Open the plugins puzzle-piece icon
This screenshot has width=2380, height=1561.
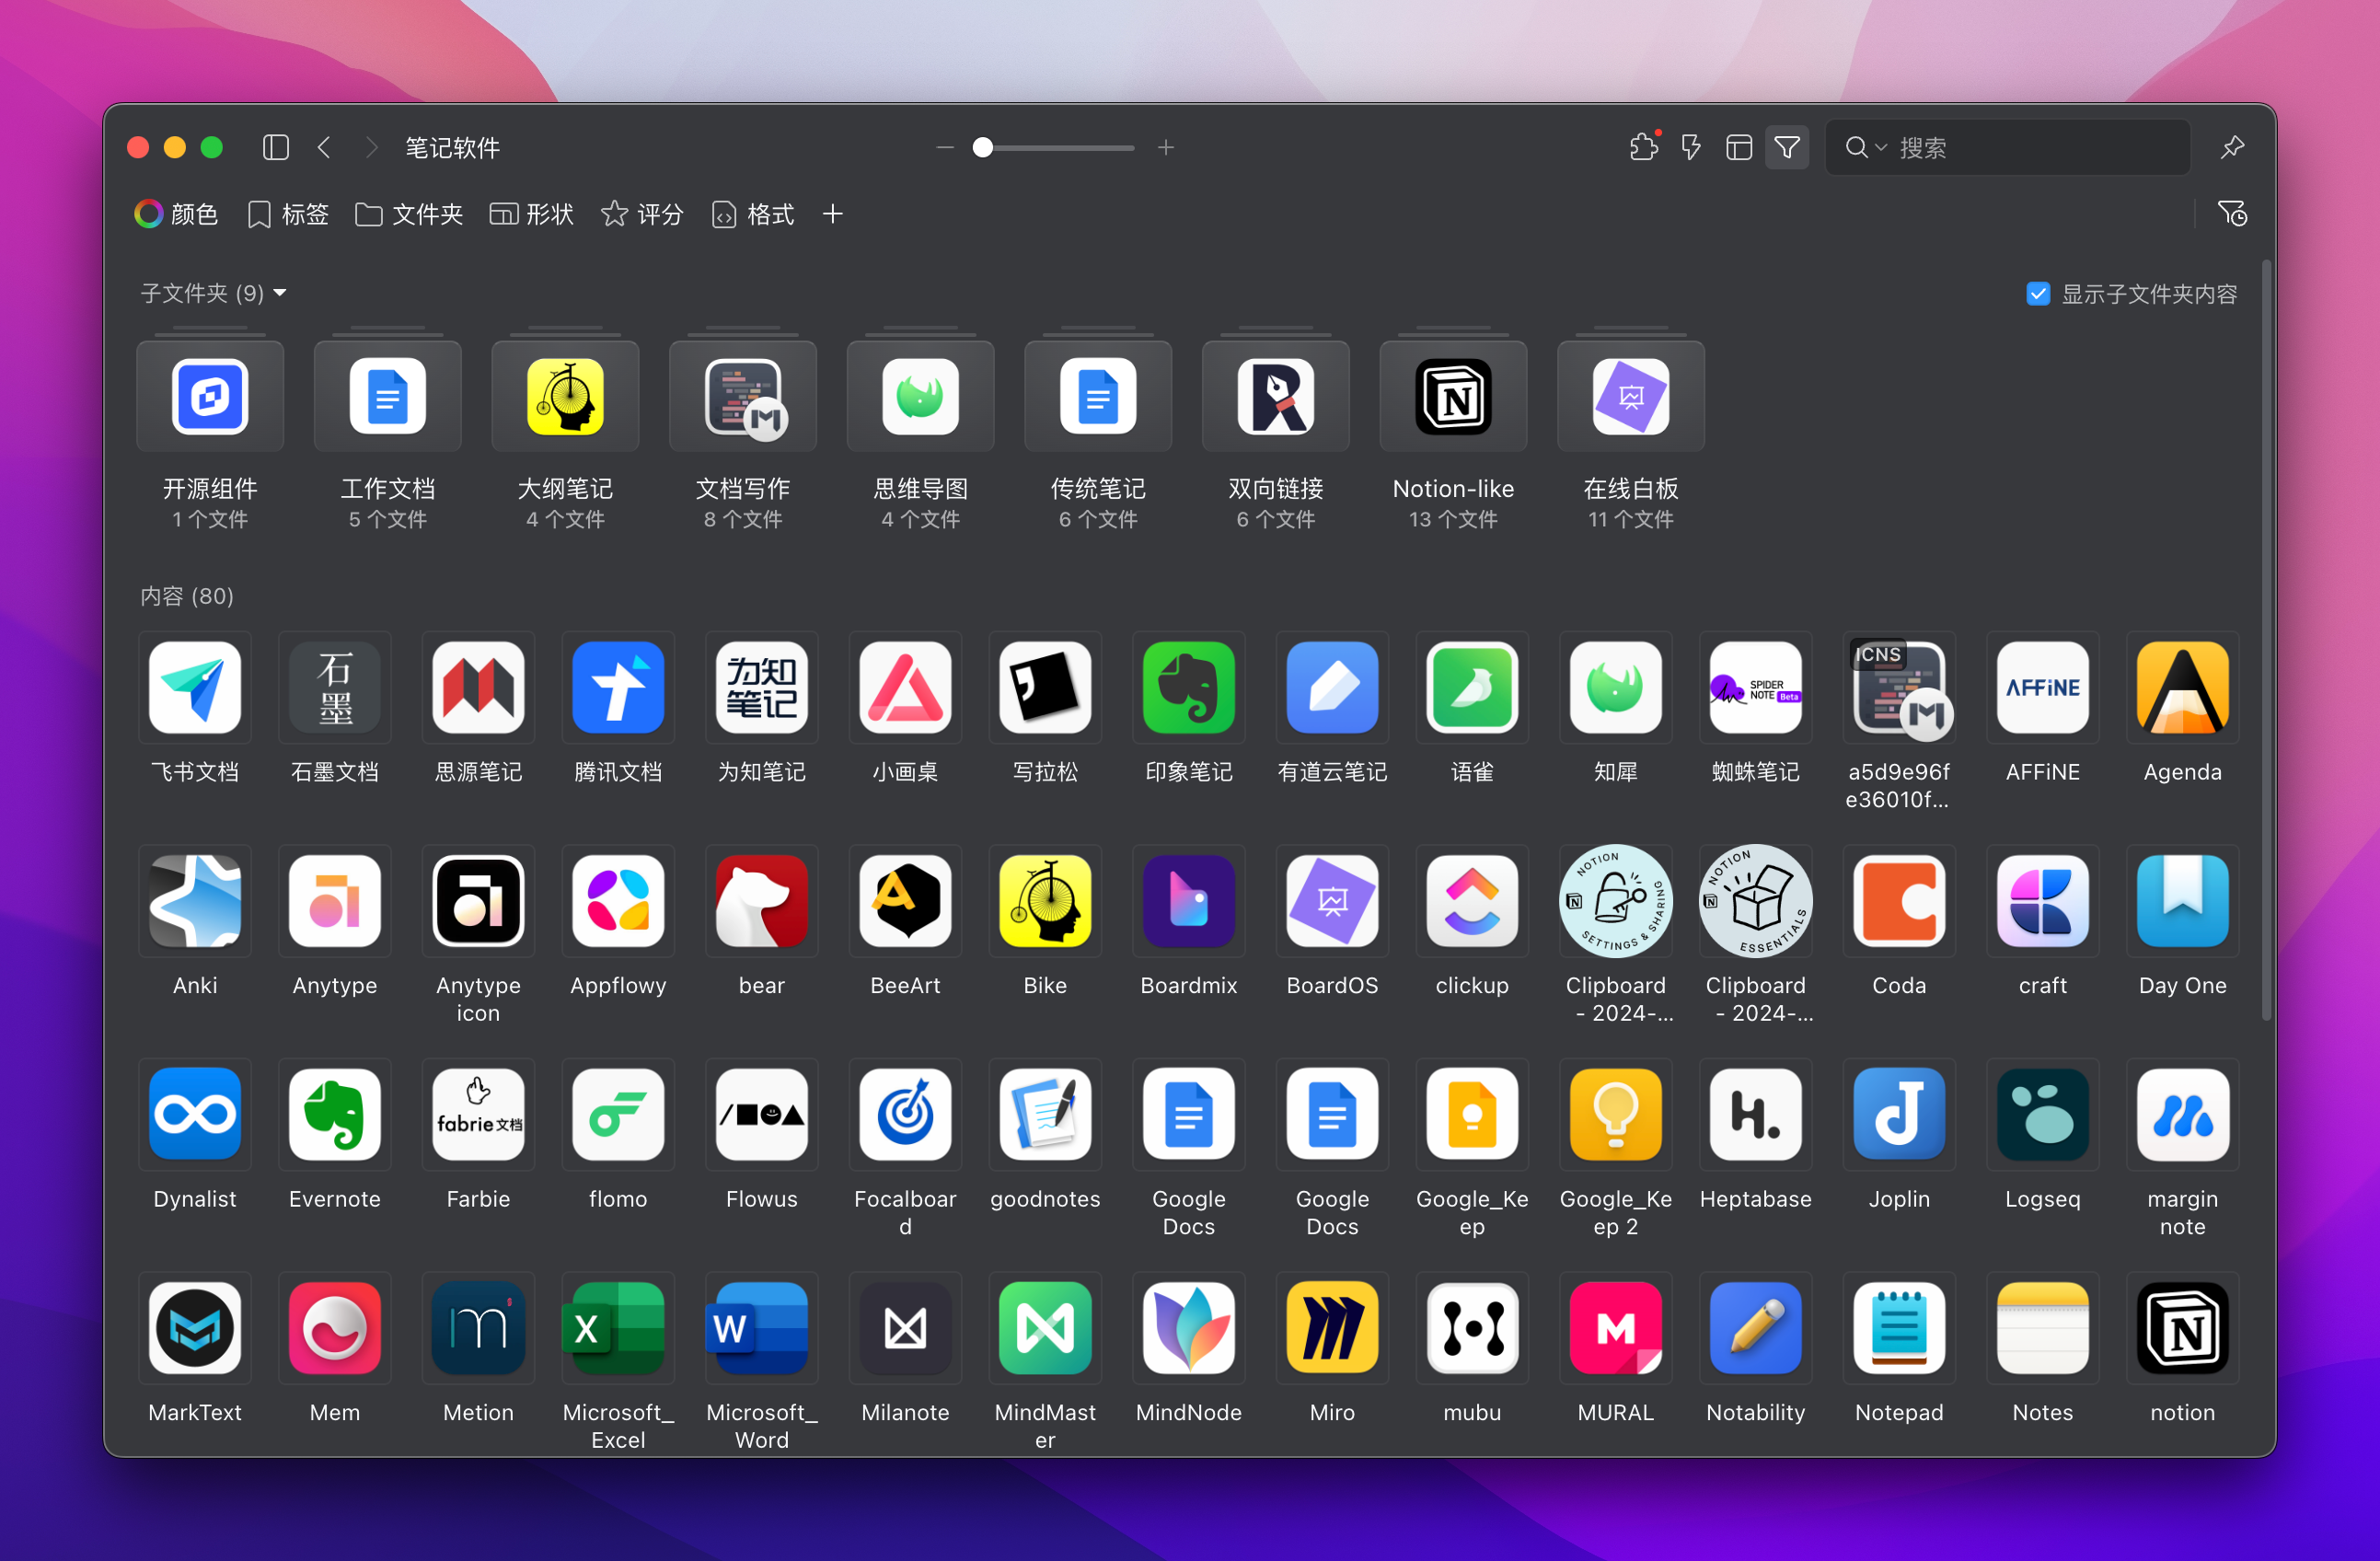click(x=1643, y=148)
